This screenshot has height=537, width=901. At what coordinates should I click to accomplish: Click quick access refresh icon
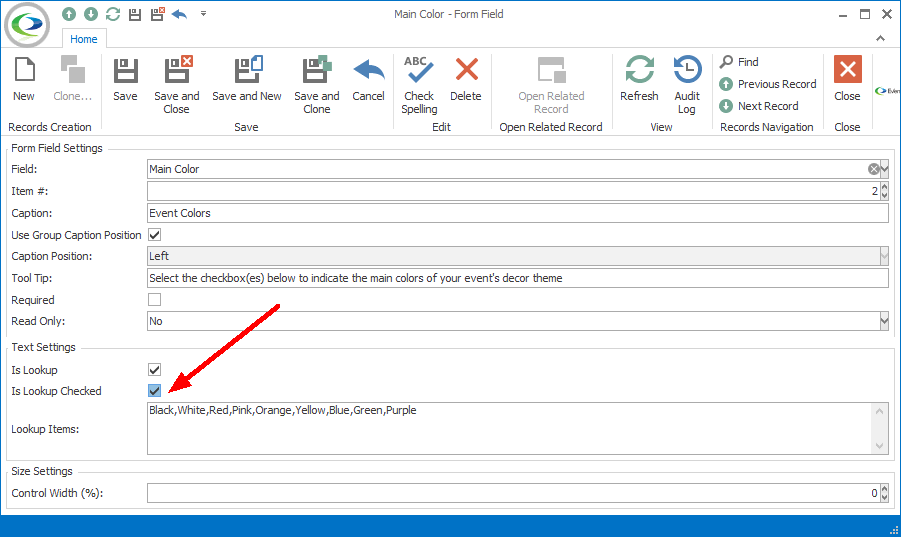tap(113, 14)
